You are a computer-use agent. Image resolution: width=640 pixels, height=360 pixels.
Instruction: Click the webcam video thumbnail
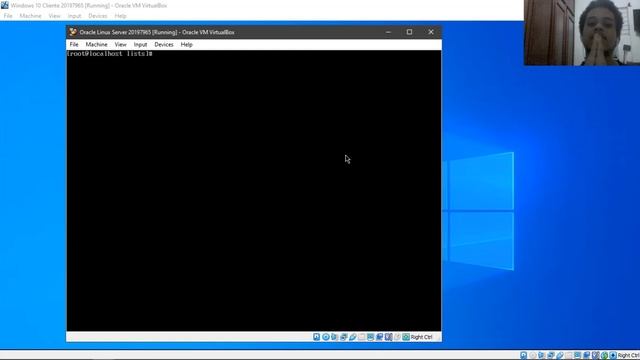click(582, 33)
